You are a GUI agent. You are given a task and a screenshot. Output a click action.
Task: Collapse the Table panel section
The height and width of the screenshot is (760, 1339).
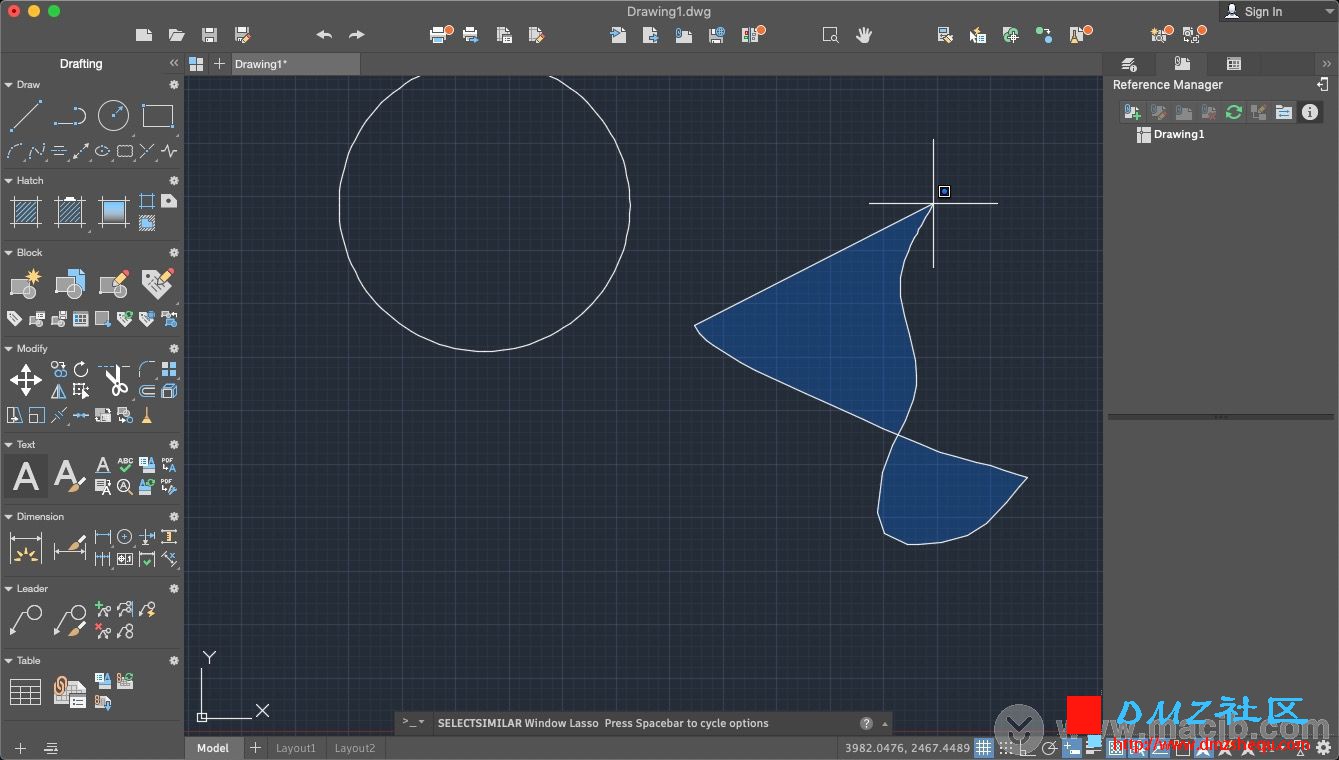(8, 661)
